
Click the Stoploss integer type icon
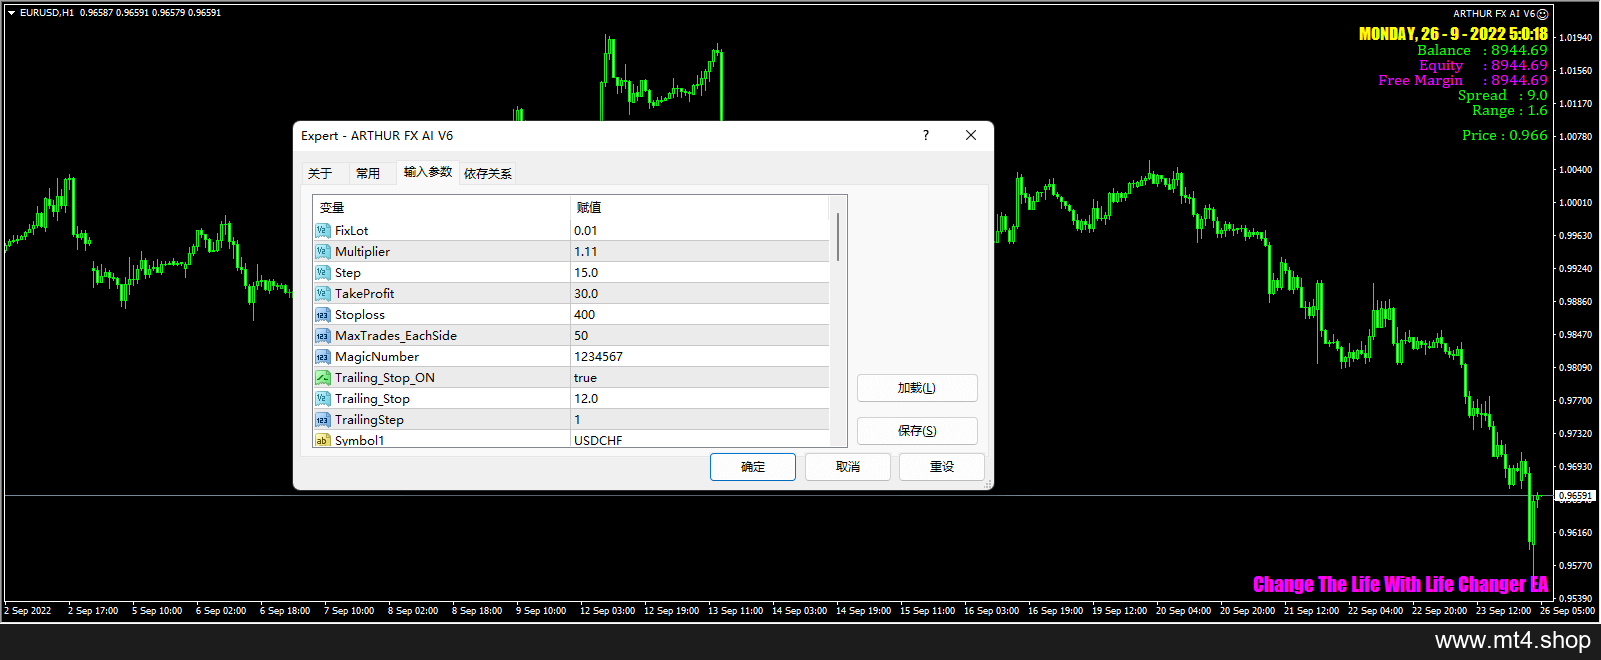pos(322,315)
